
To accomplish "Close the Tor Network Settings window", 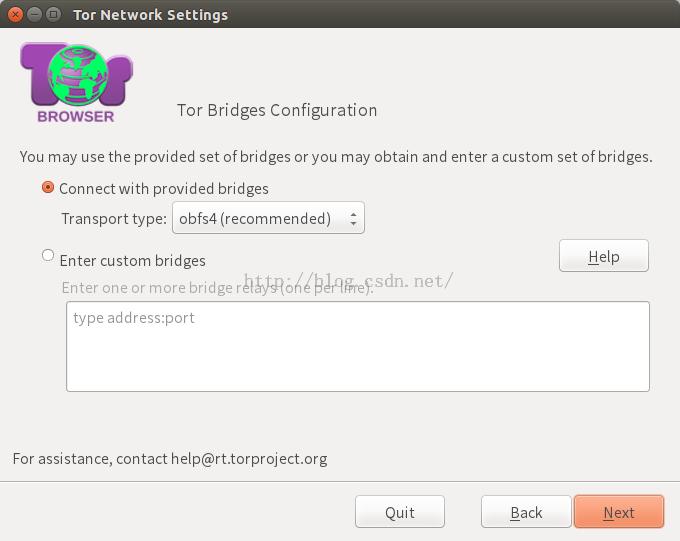I will coord(16,14).
